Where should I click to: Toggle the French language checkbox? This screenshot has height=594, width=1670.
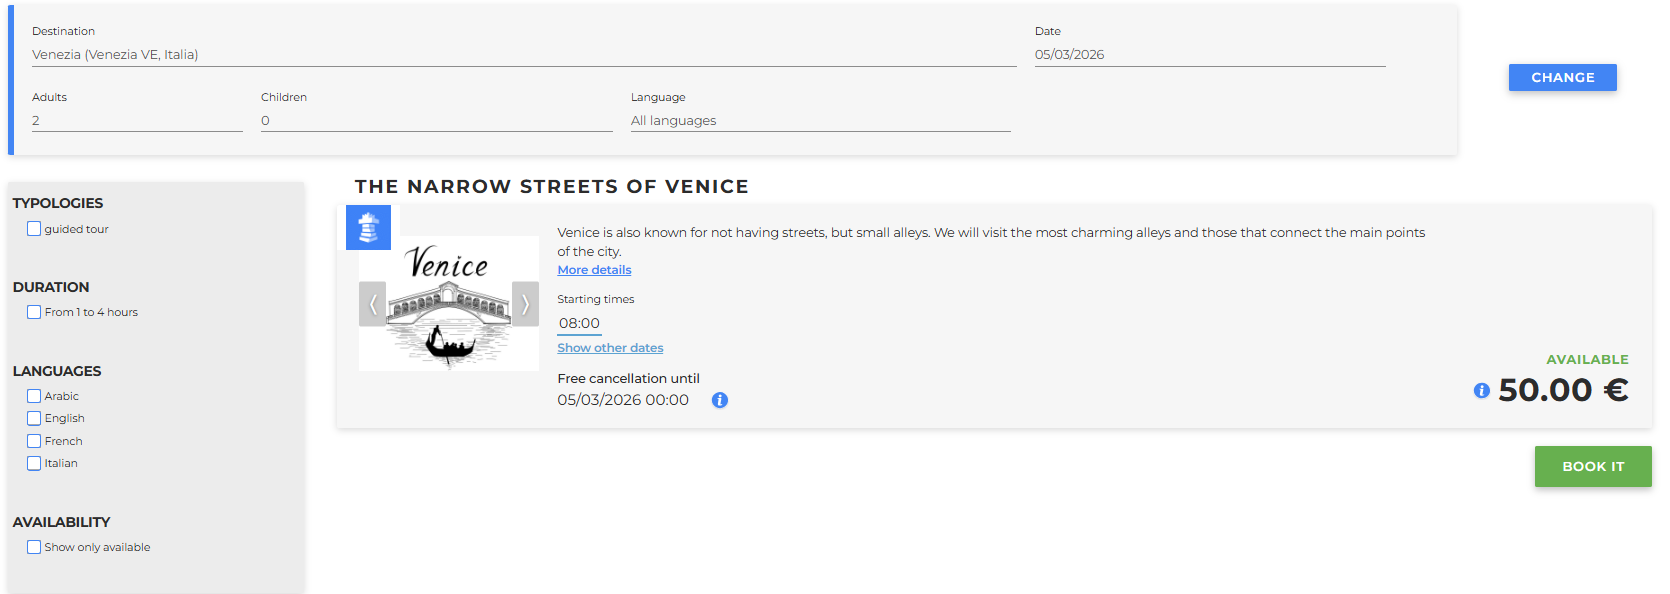pyautogui.click(x=34, y=441)
